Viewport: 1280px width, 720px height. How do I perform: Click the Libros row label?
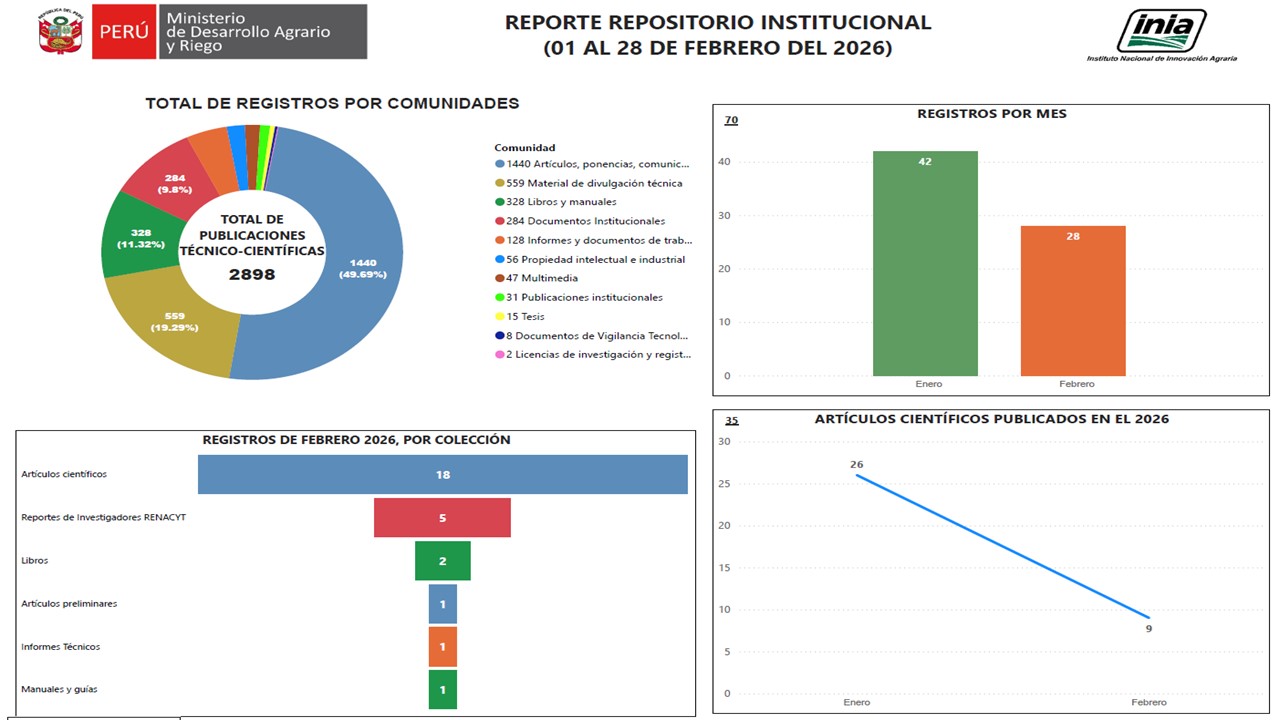35,560
